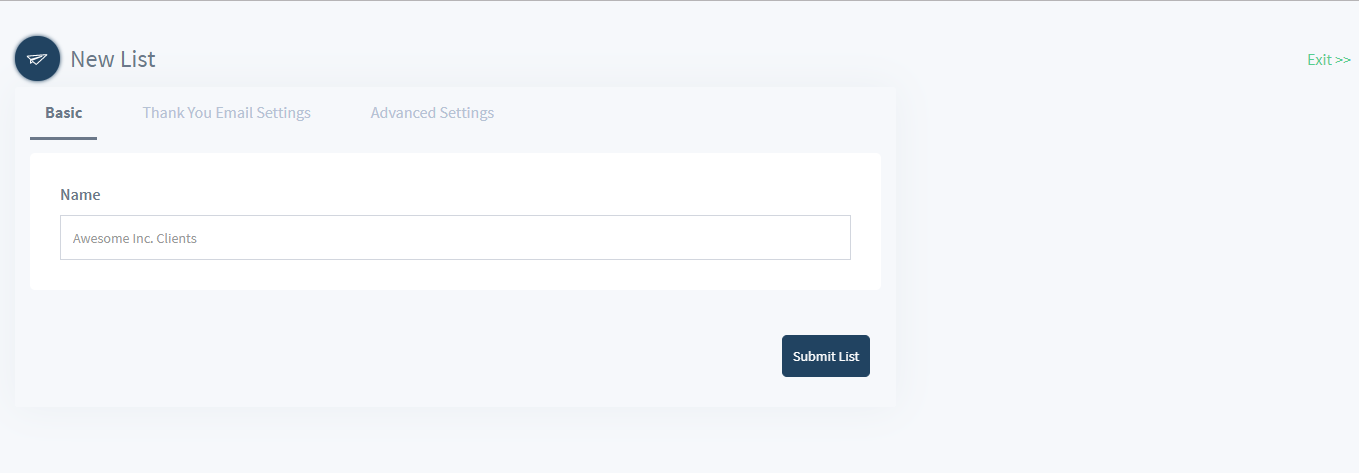Click the New List page heading
The width and height of the screenshot is (1359, 473).
click(x=113, y=59)
